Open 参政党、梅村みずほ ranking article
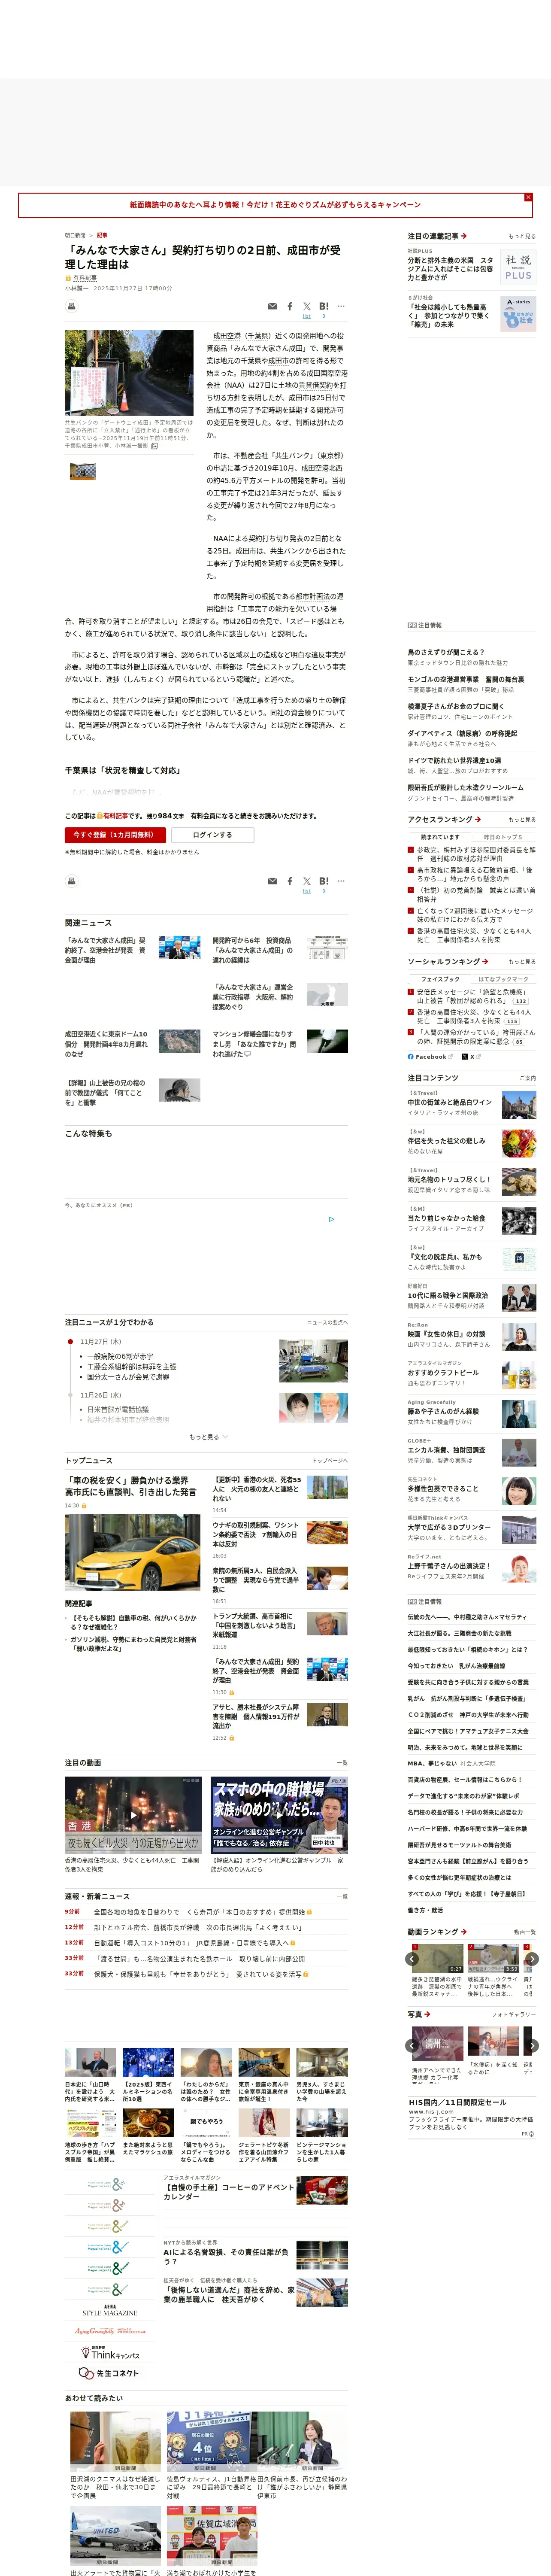The width and height of the screenshot is (551, 2576). click(476, 854)
